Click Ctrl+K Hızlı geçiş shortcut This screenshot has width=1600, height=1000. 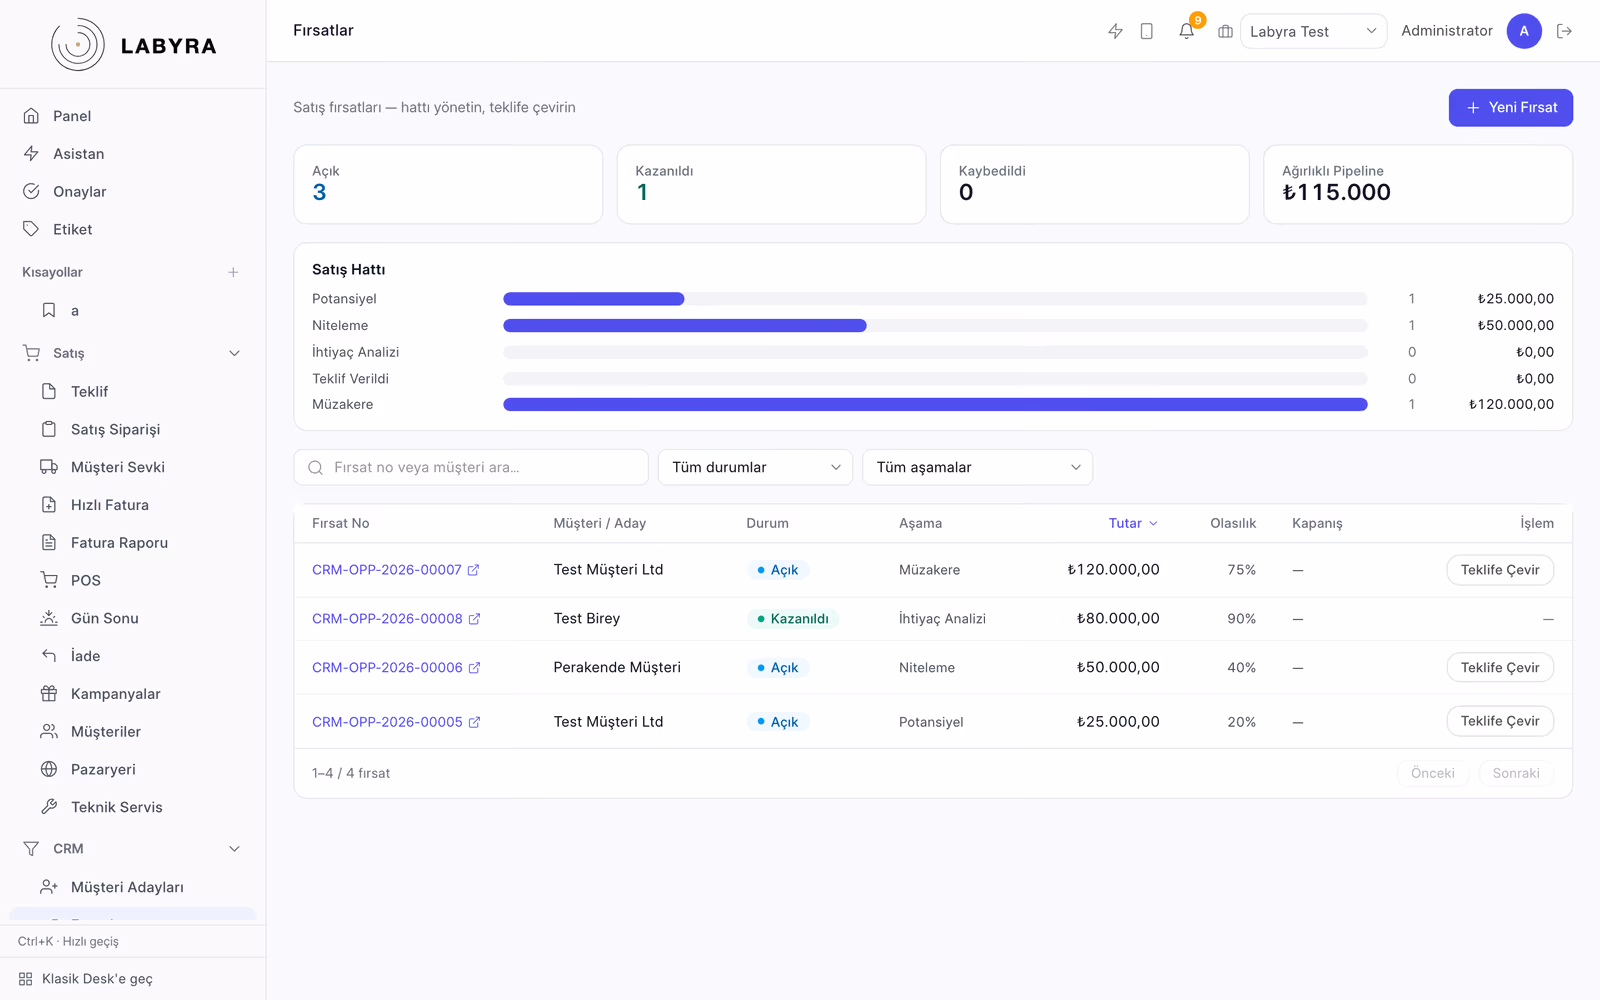[68, 941]
